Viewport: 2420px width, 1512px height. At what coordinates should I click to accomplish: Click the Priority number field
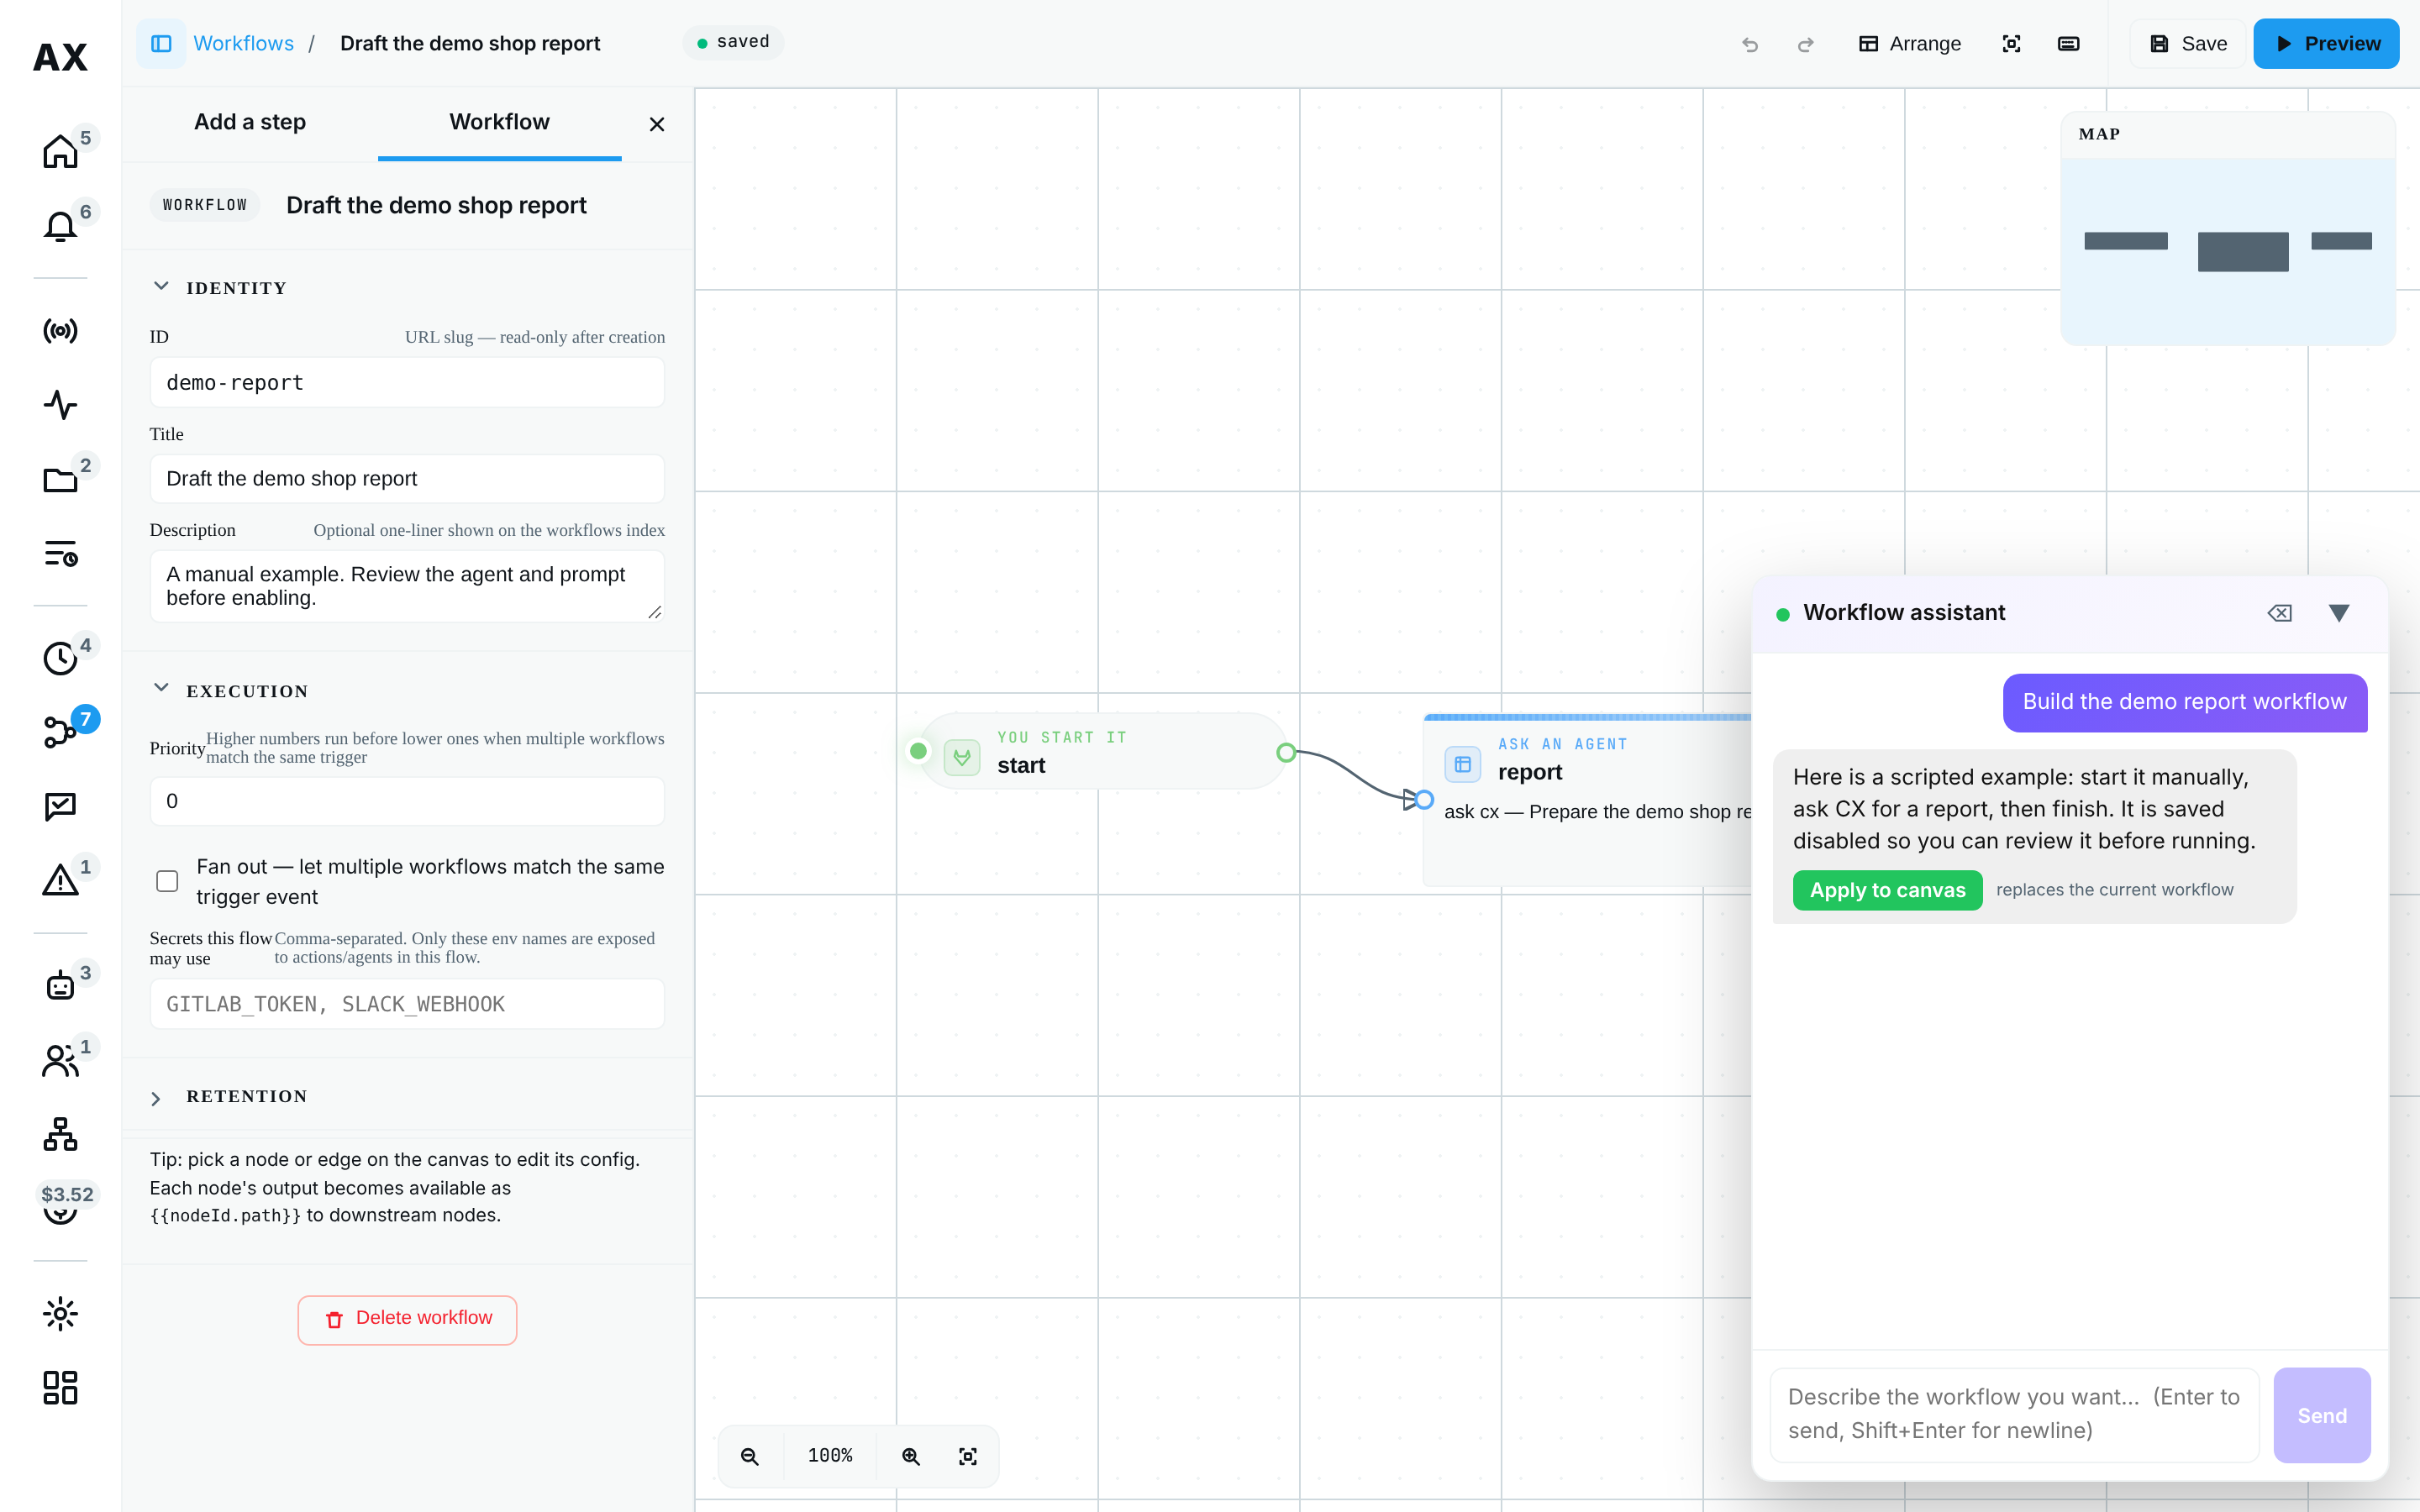[407, 801]
